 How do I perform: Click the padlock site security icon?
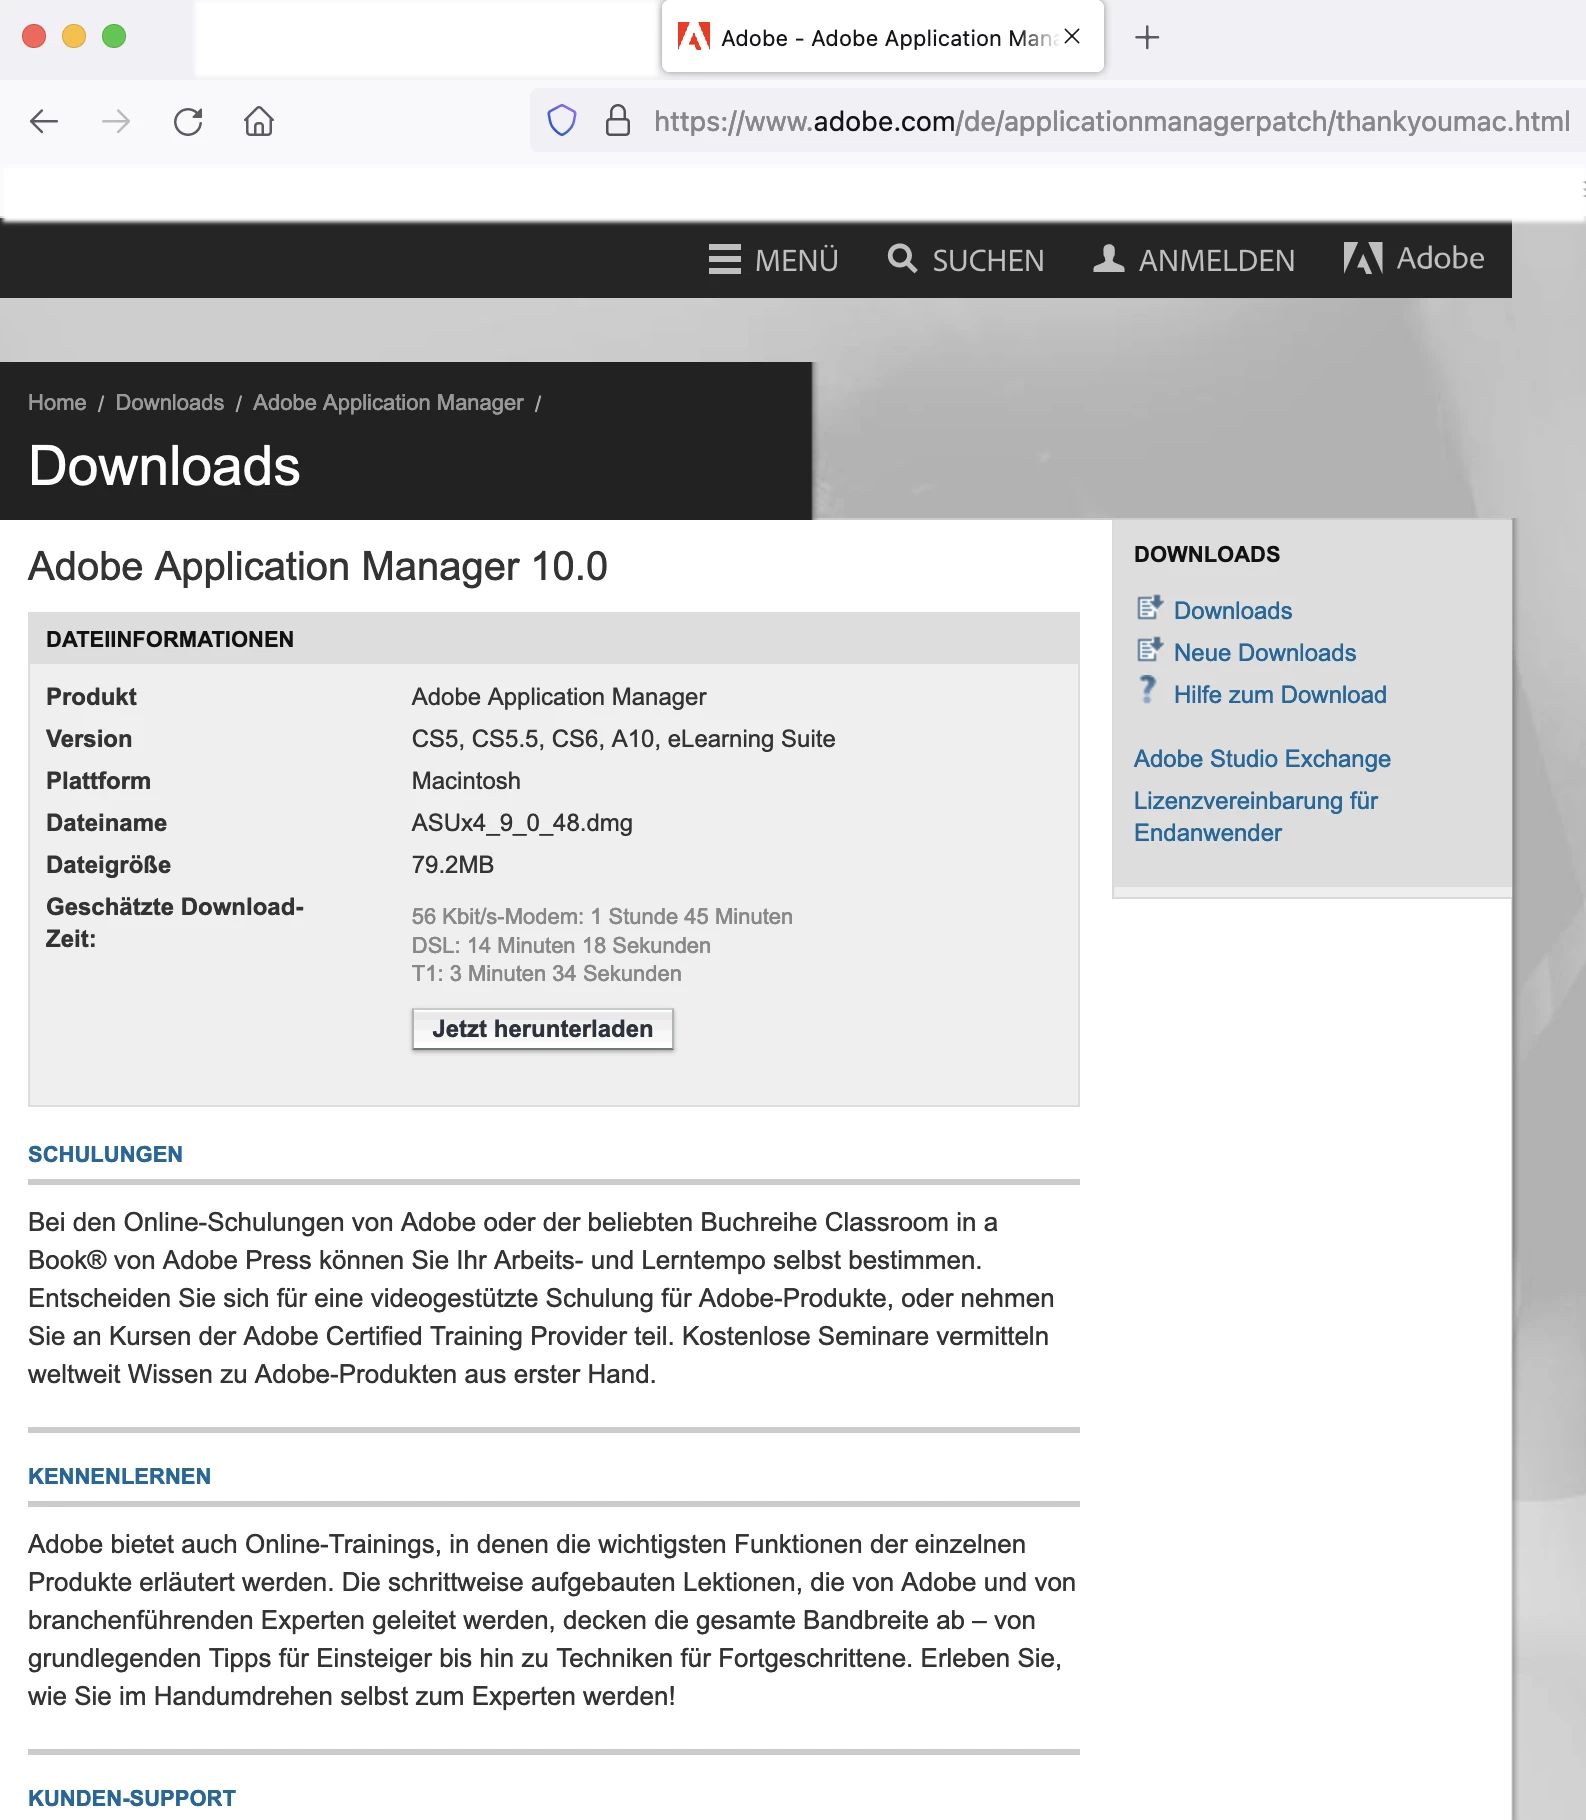(618, 121)
